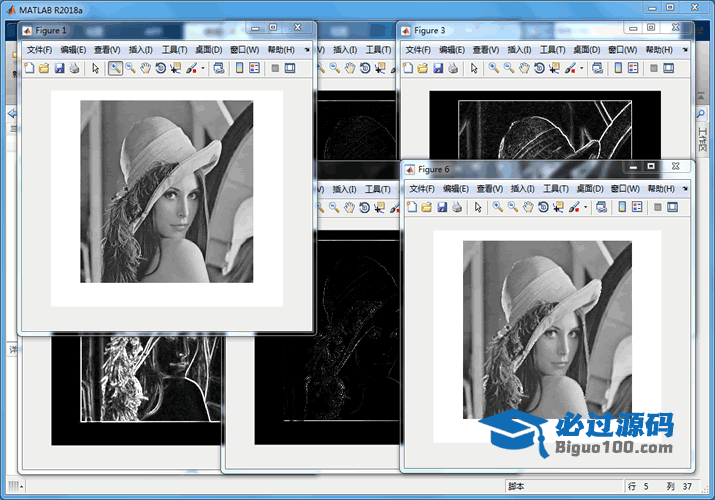The width and height of the screenshot is (715, 500).
Task: Toggle Zoom In tool in Figure 3
Action: pyautogui.click(x=494, y=68)
